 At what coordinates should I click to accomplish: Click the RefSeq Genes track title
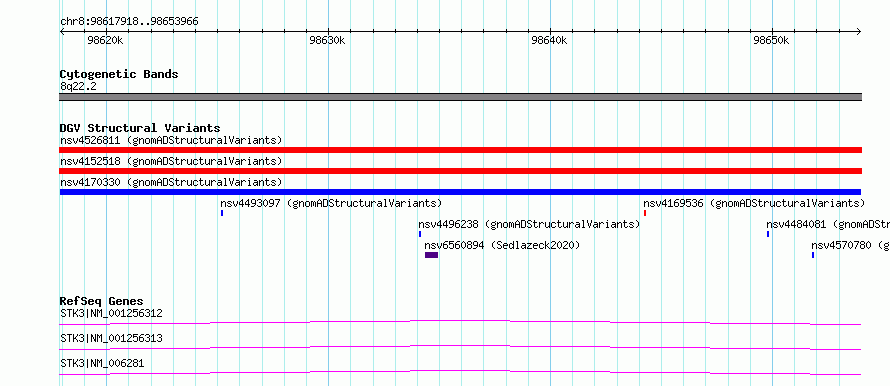(x=102, y=301)
